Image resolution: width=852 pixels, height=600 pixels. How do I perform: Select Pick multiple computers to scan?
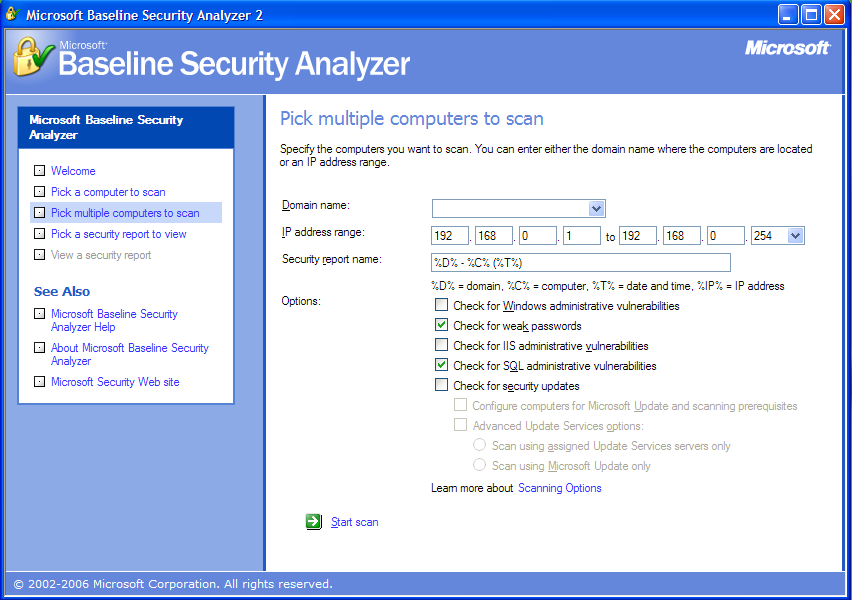pos(125,213)
